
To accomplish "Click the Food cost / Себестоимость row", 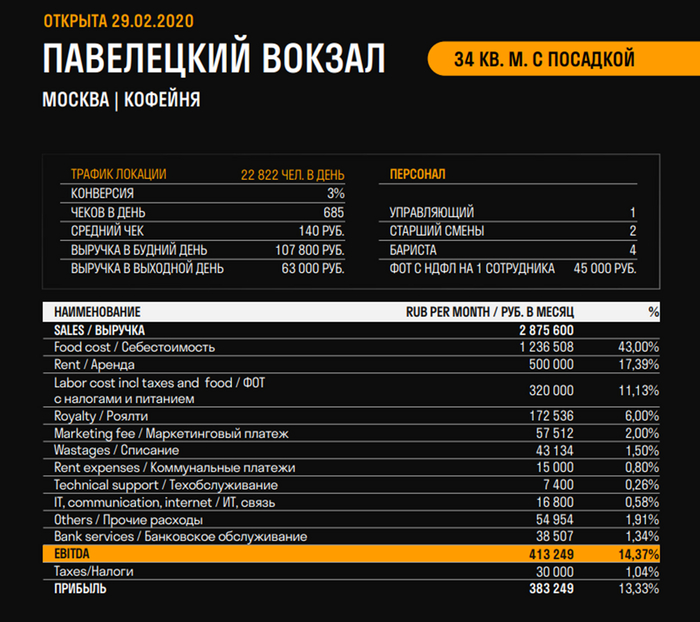I will (x=351, y=347).
